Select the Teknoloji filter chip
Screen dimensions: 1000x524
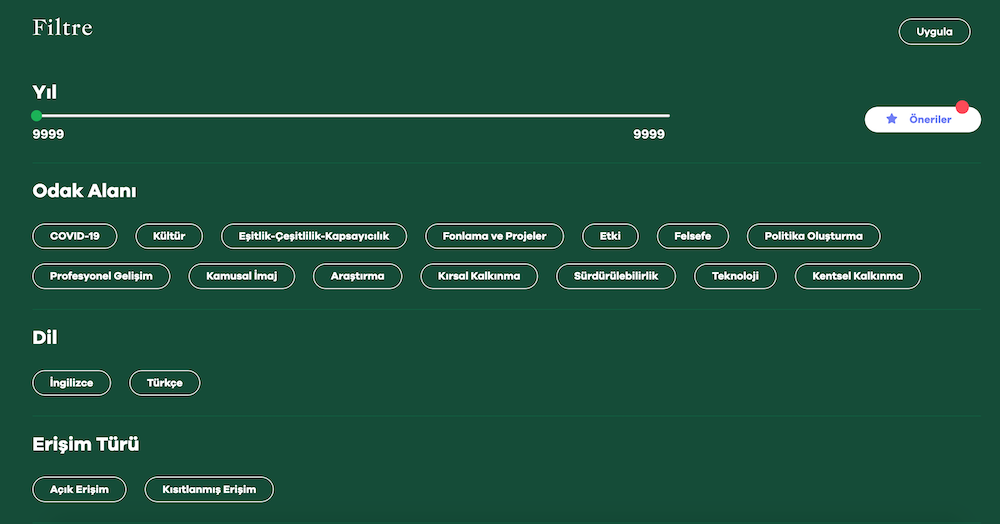click(x=735, y=276)
